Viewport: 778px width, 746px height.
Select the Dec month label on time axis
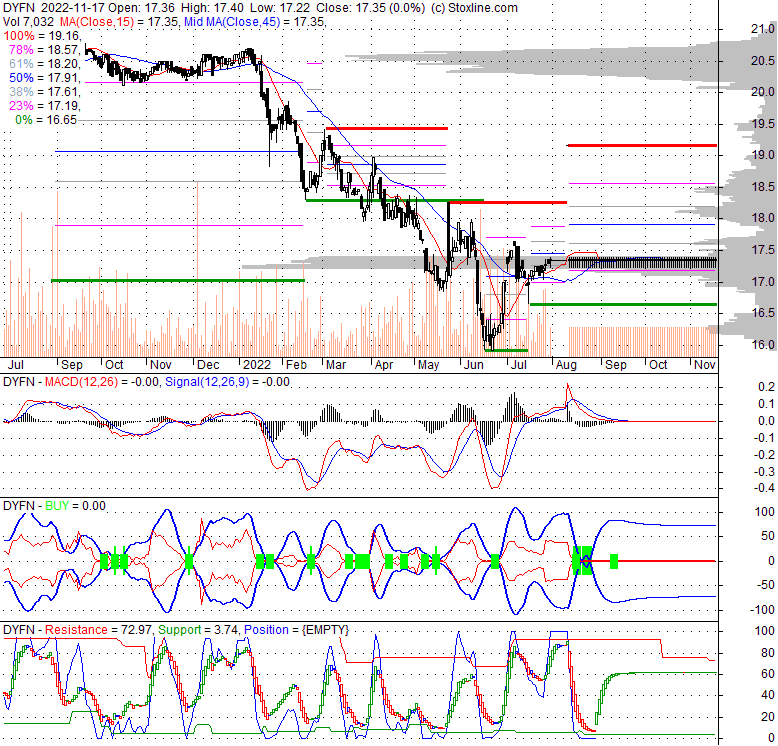(208, 365)
